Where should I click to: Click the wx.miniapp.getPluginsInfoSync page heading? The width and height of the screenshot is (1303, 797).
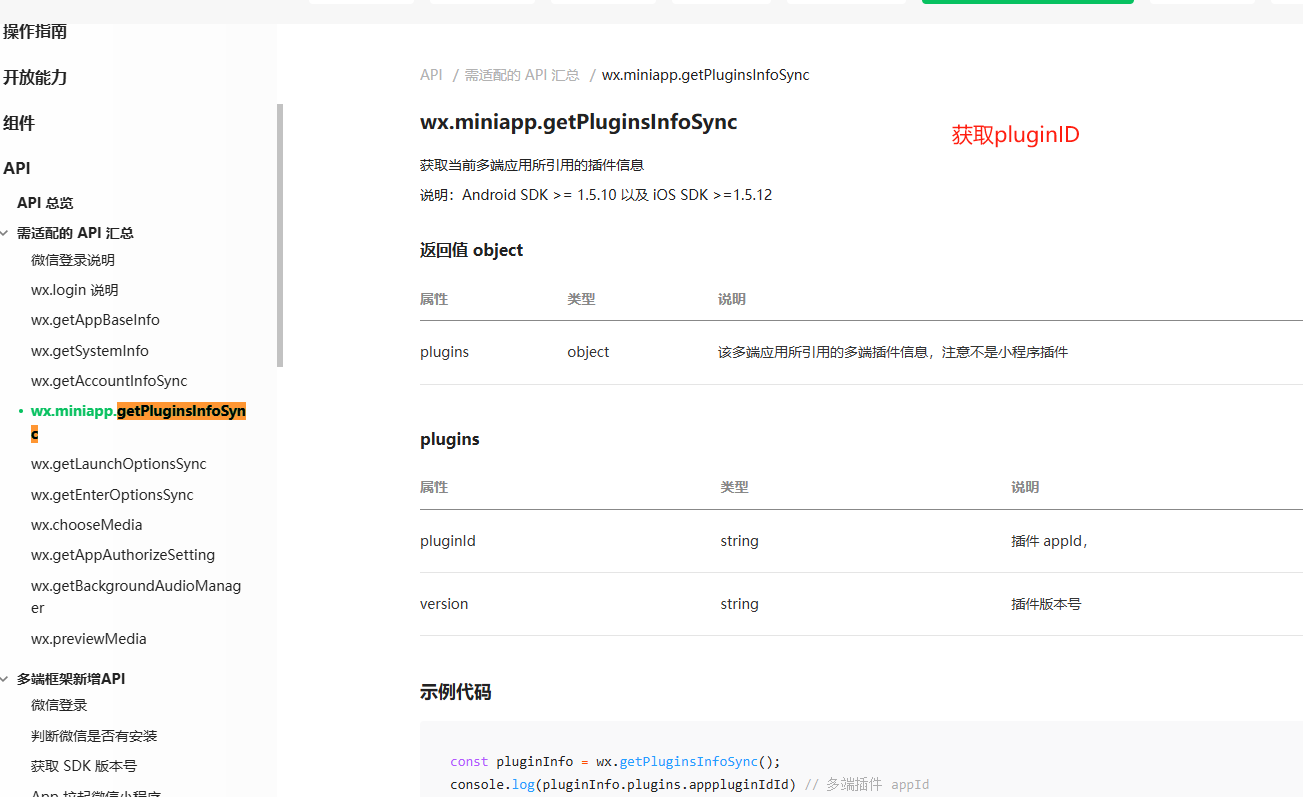579,122
